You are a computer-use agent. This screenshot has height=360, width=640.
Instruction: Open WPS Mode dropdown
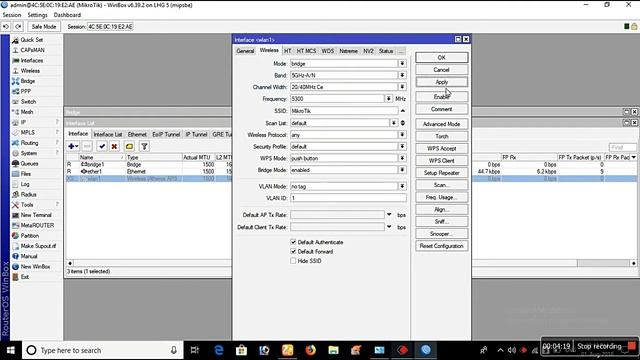coord(402,158)
